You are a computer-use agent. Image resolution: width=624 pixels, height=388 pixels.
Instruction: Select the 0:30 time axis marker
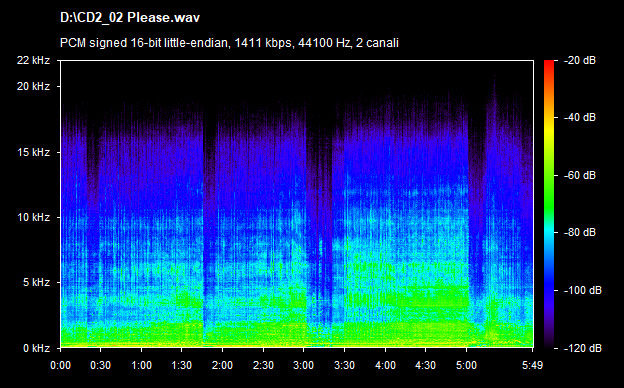click(101, 365)
